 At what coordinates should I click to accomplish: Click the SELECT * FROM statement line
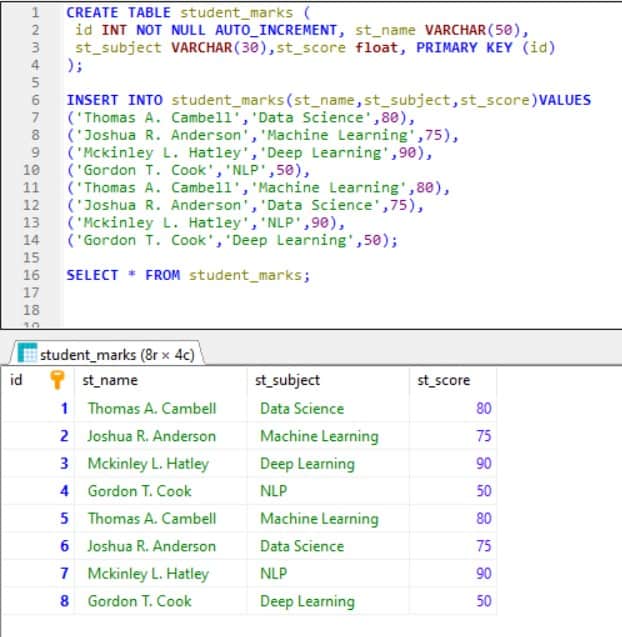coord(188,275)
